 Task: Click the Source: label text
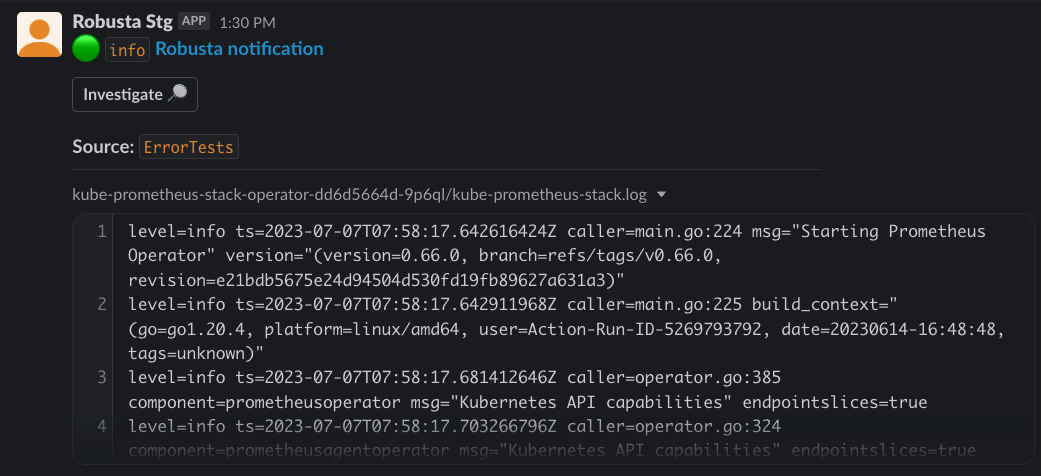(104, 147)
